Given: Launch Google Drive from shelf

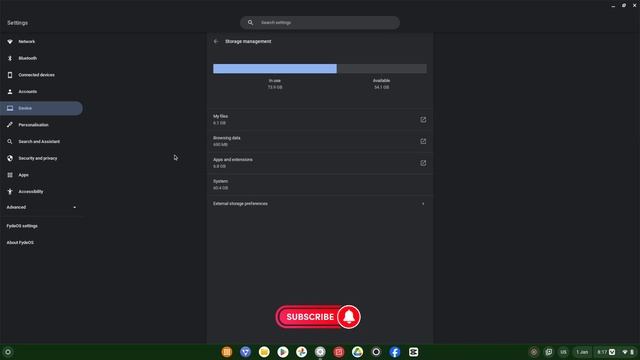Looking at the screenshot, I should 358,352.
